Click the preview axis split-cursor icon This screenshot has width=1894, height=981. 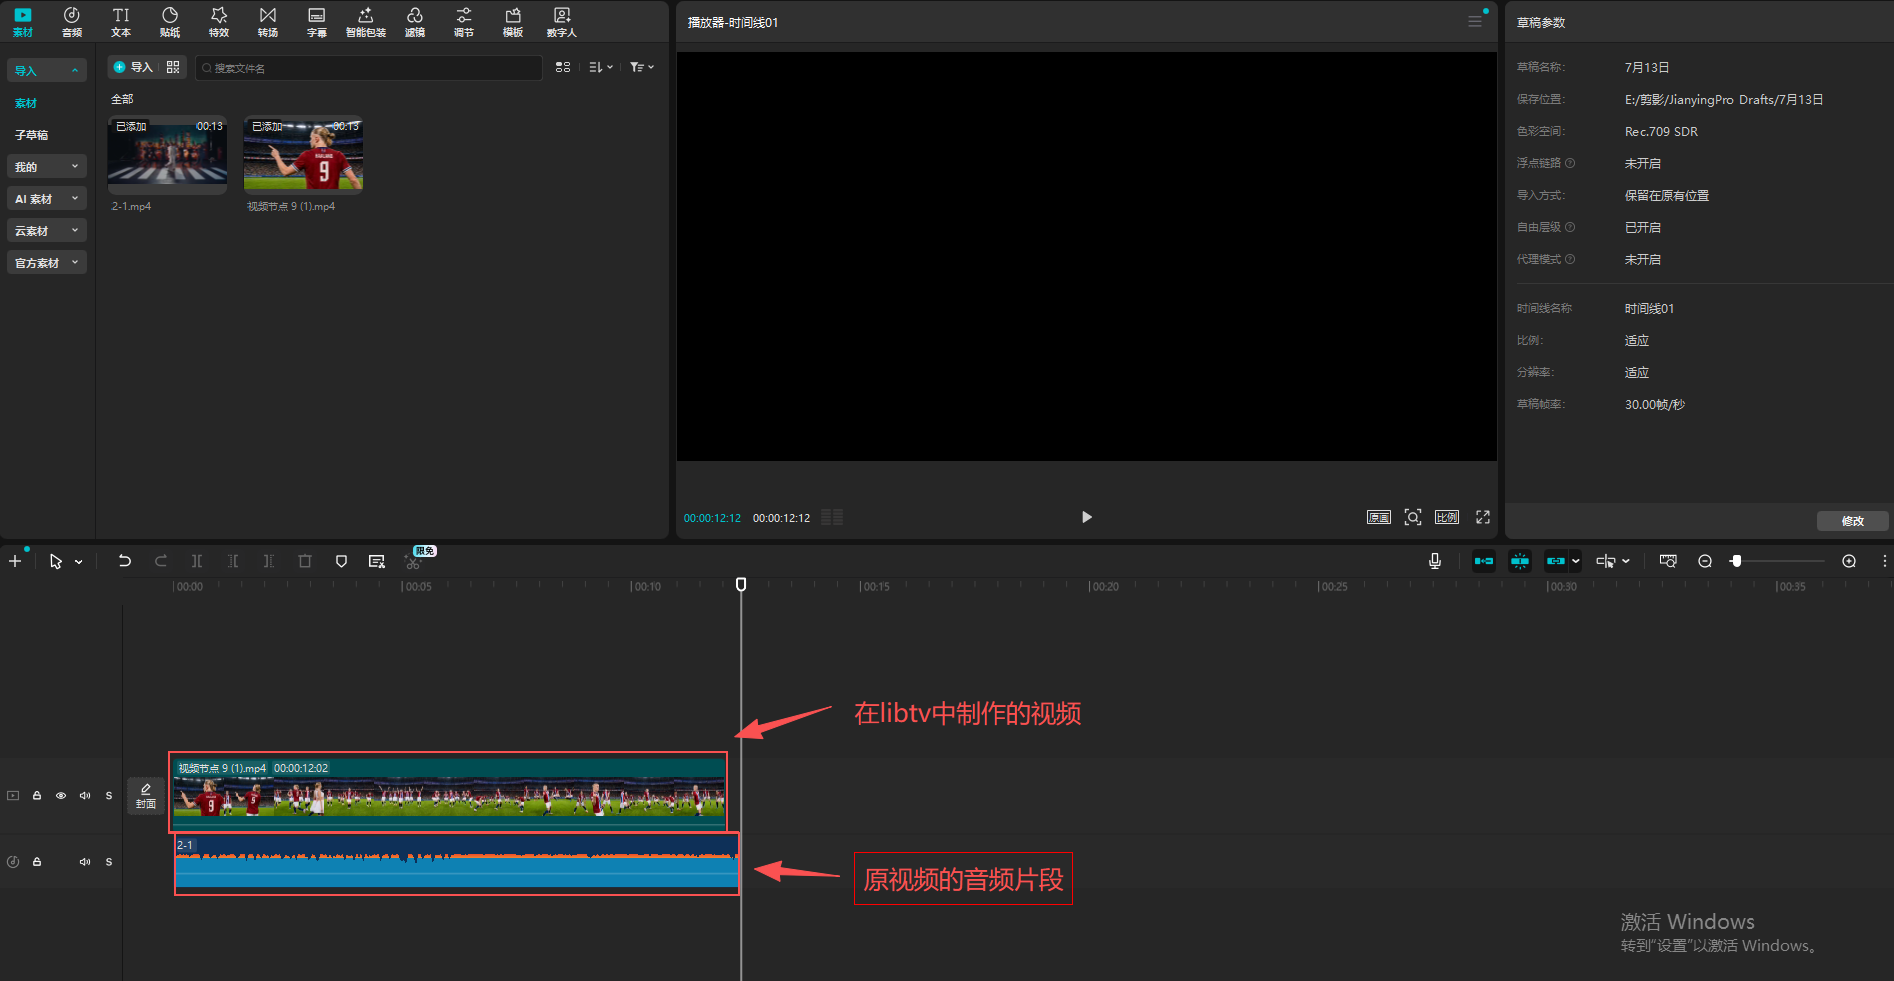1606,561
